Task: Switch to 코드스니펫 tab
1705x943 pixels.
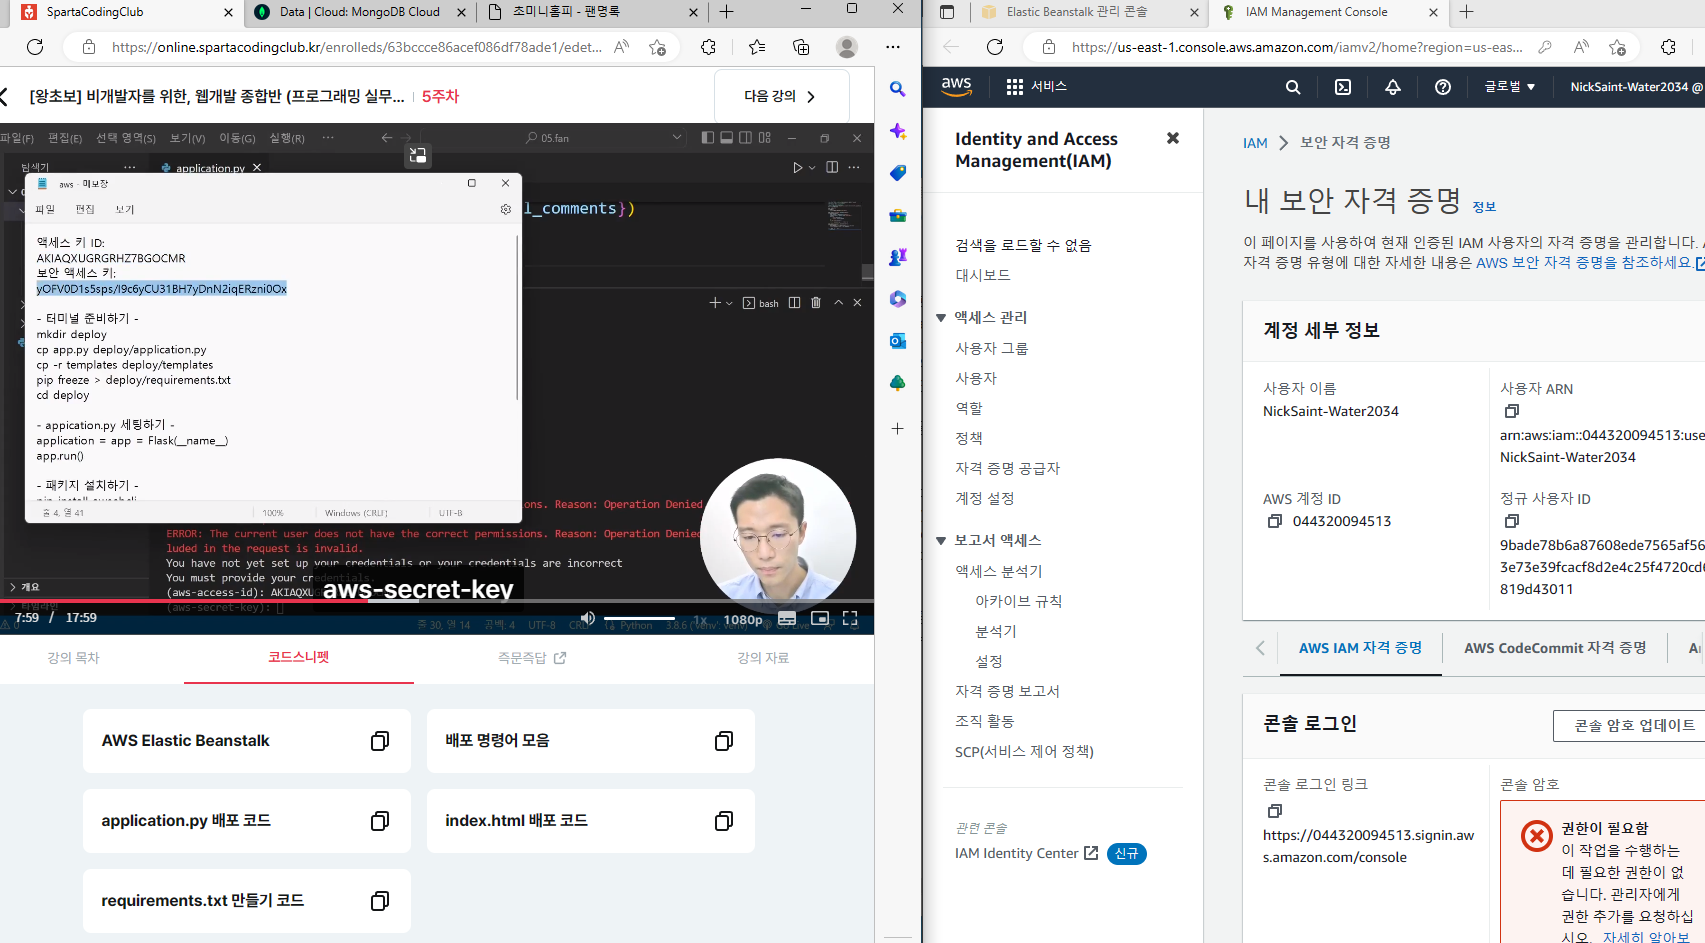Action: [x=298, y=657]
